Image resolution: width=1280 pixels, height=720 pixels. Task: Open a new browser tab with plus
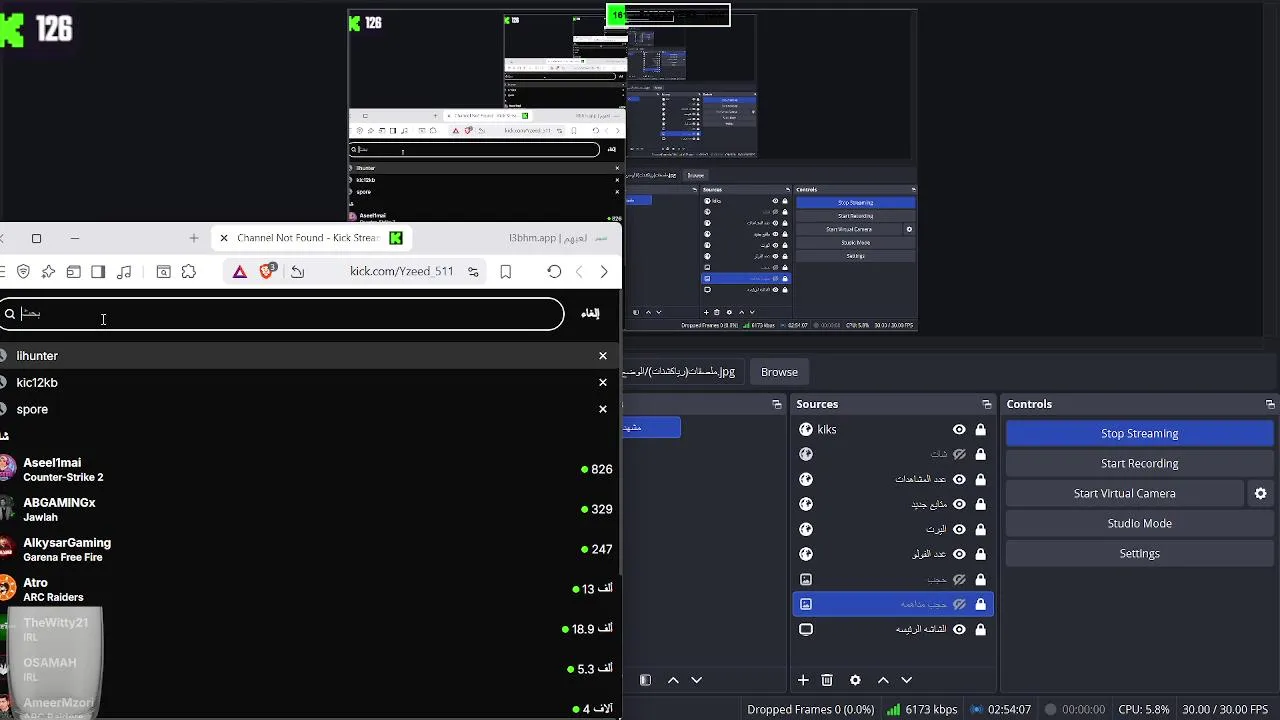click(x=194, y=238)
